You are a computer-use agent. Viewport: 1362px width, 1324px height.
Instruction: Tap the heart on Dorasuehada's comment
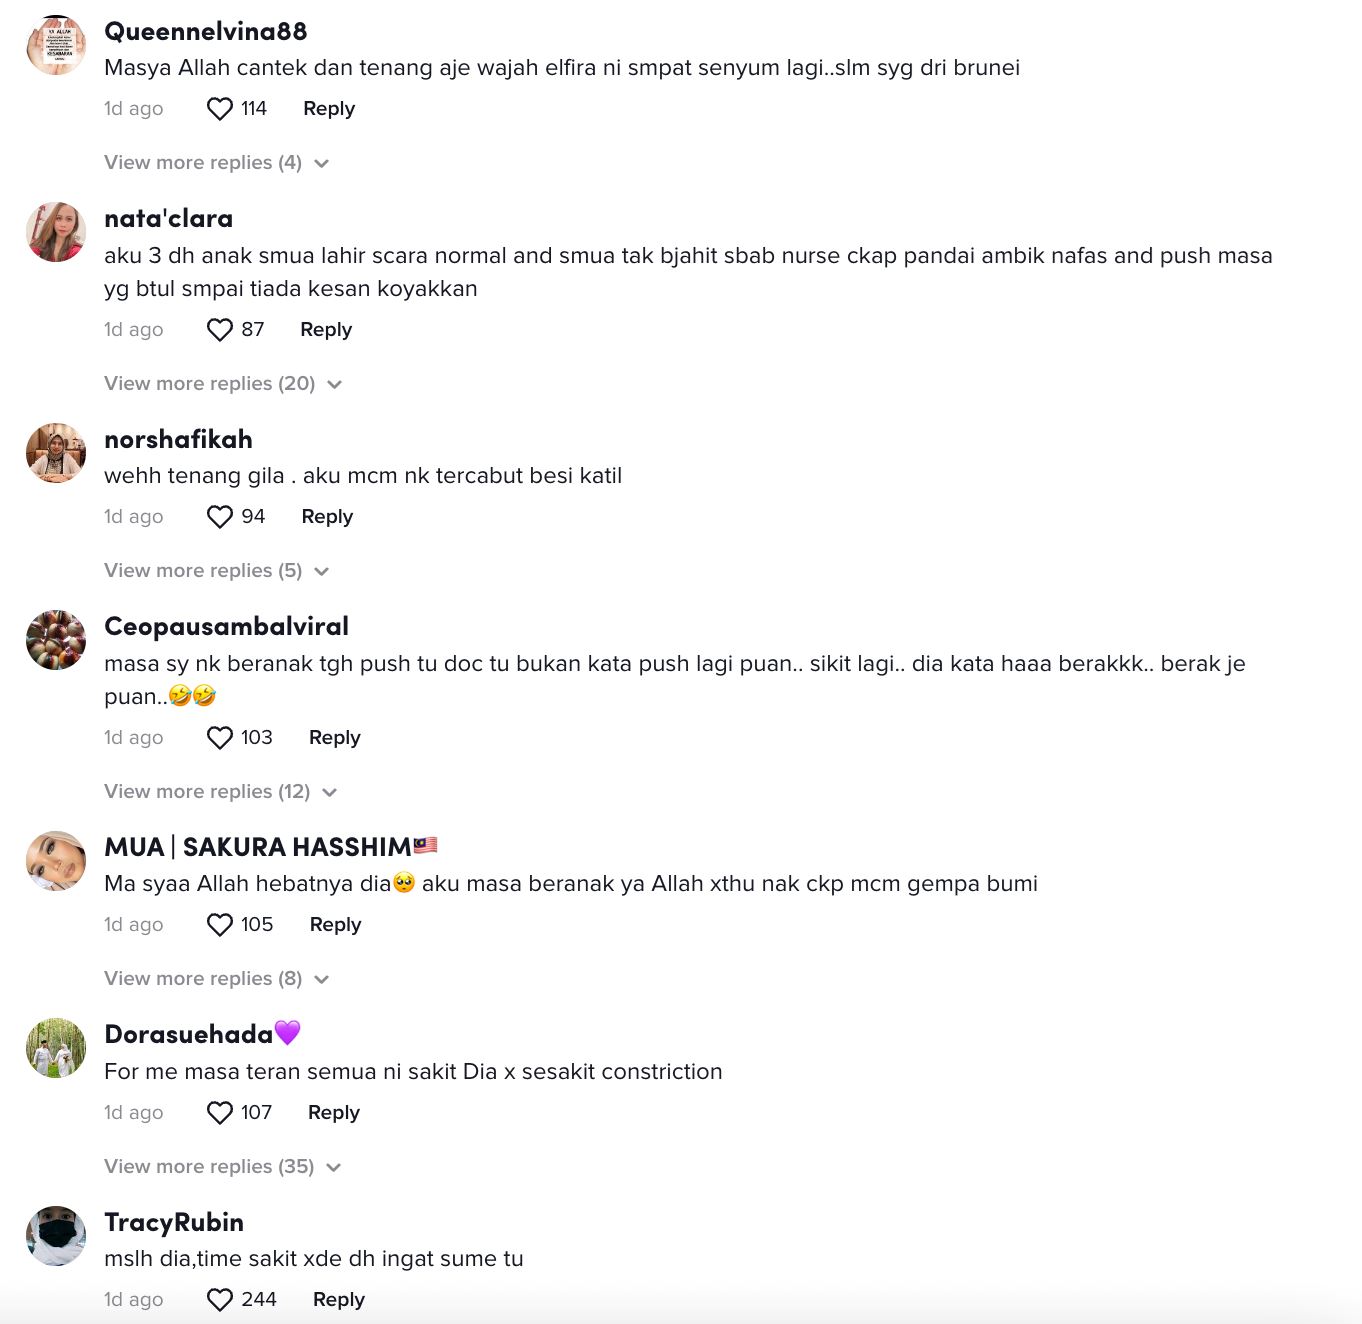click(219, 1112)
